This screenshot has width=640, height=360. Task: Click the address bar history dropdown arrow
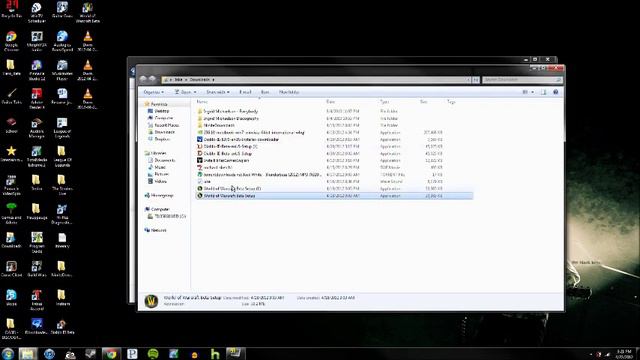468,80
